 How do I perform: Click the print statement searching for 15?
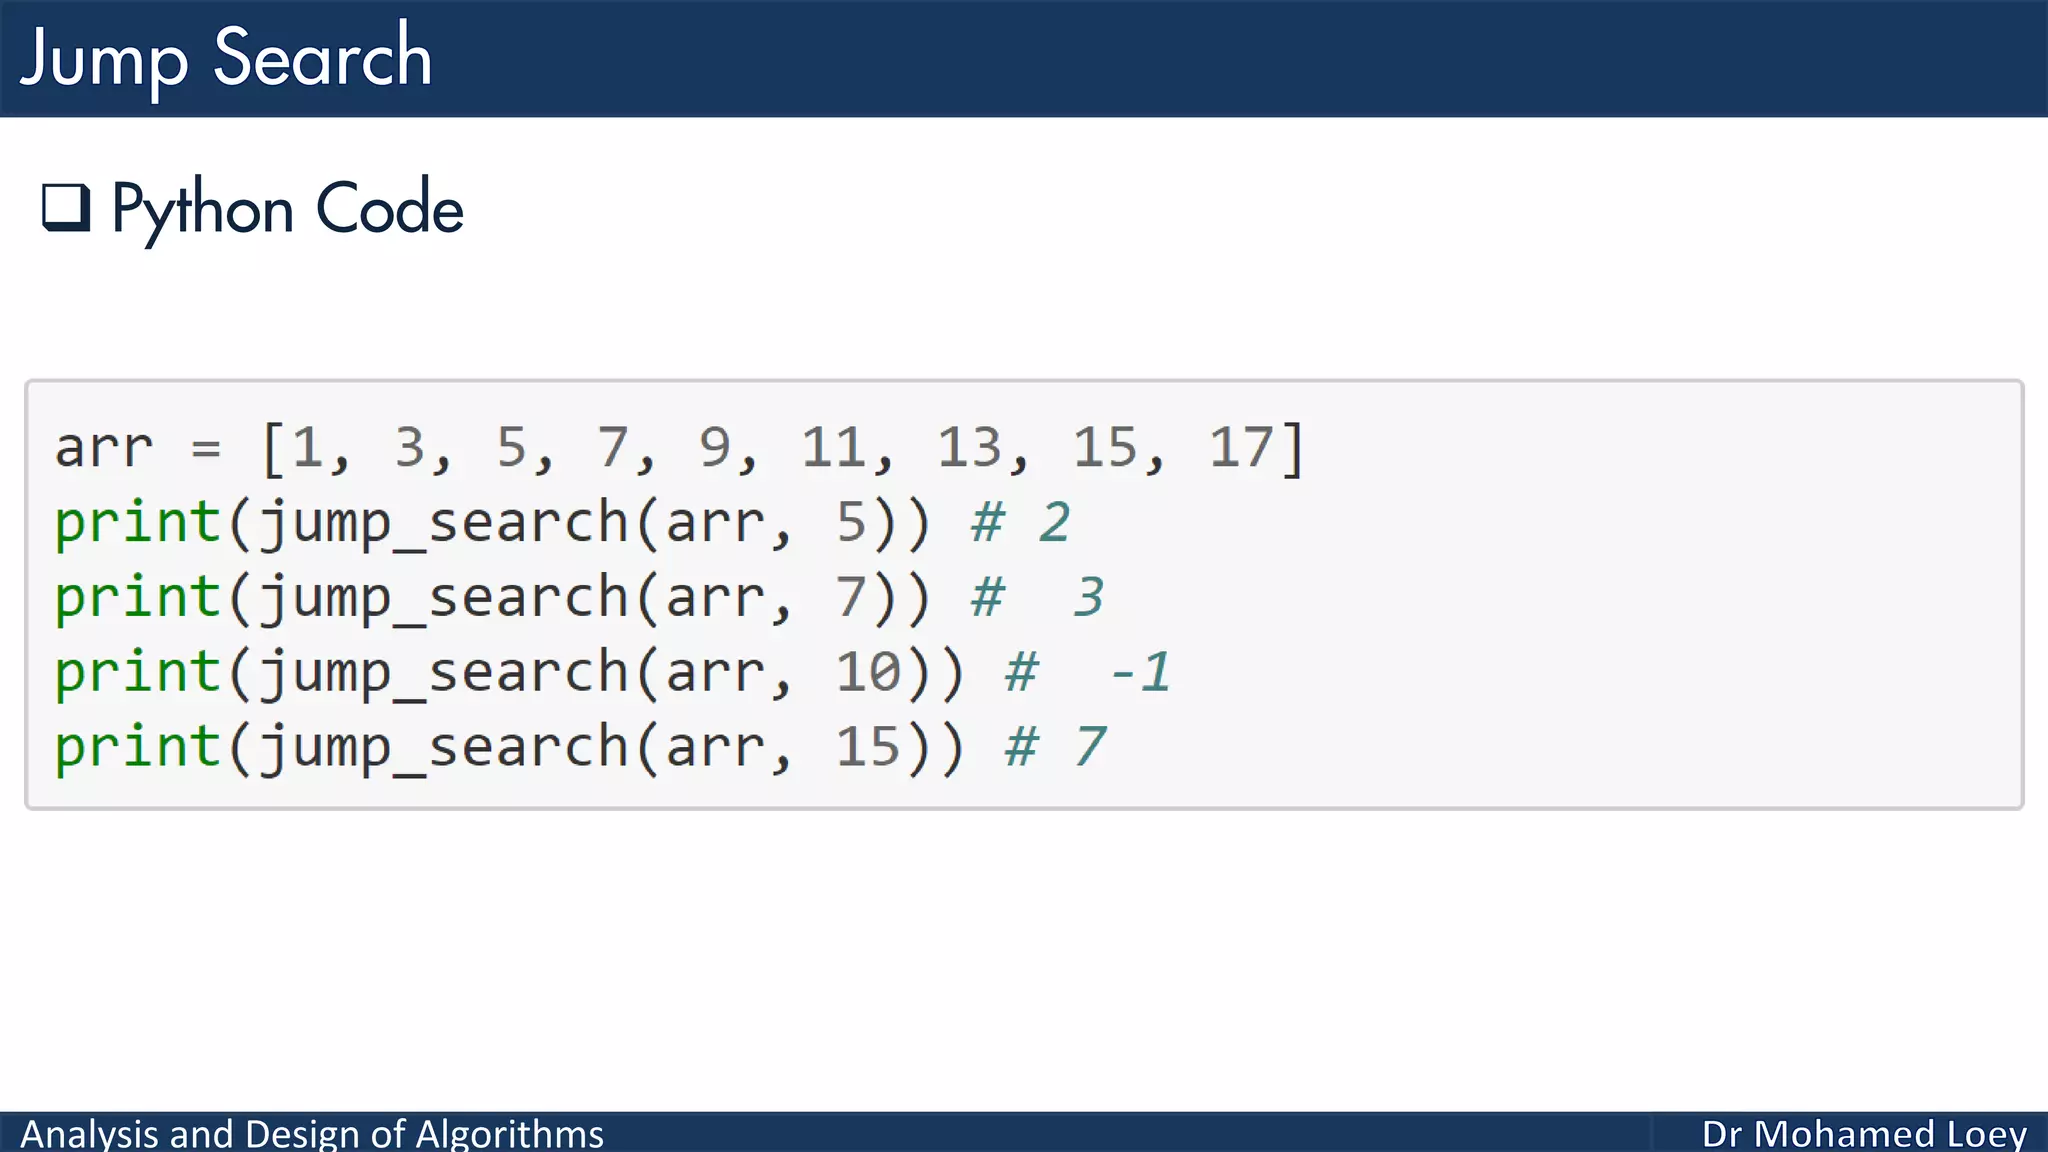coord(510,747)
